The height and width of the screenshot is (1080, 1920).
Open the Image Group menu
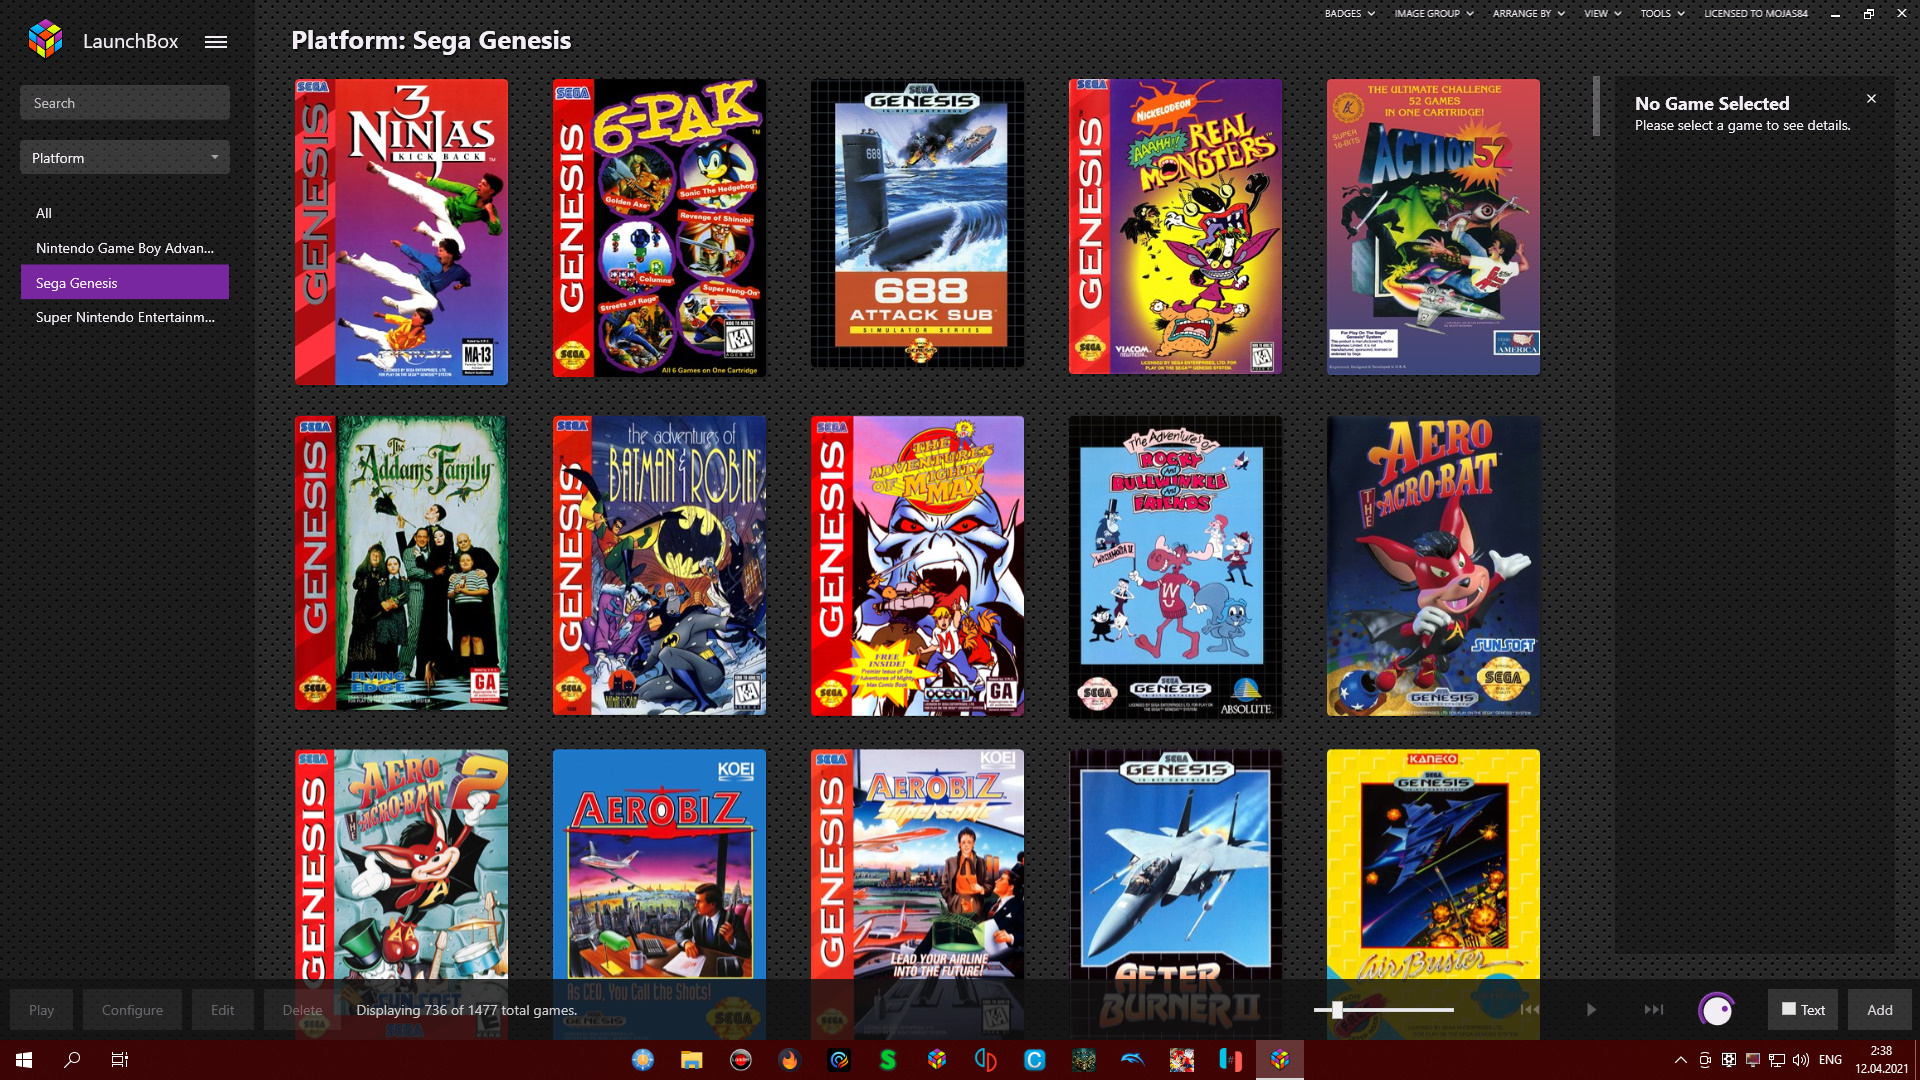tap(1434, 13)
